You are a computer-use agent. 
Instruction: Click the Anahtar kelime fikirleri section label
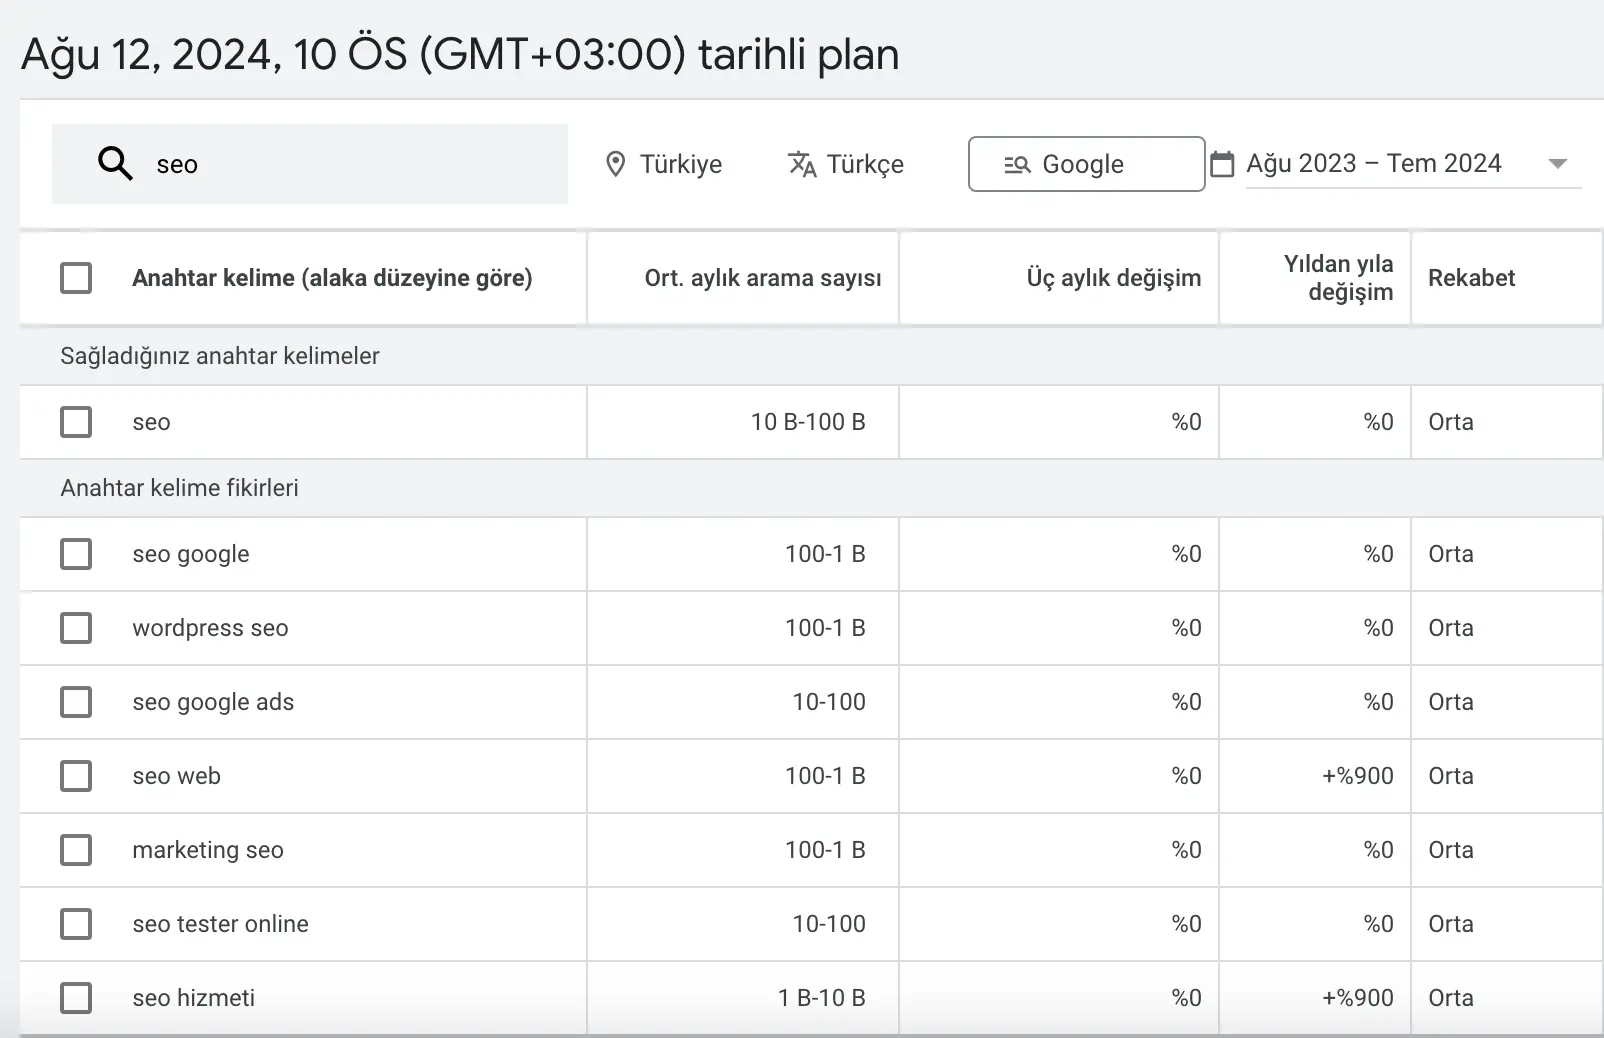(179, 488)
